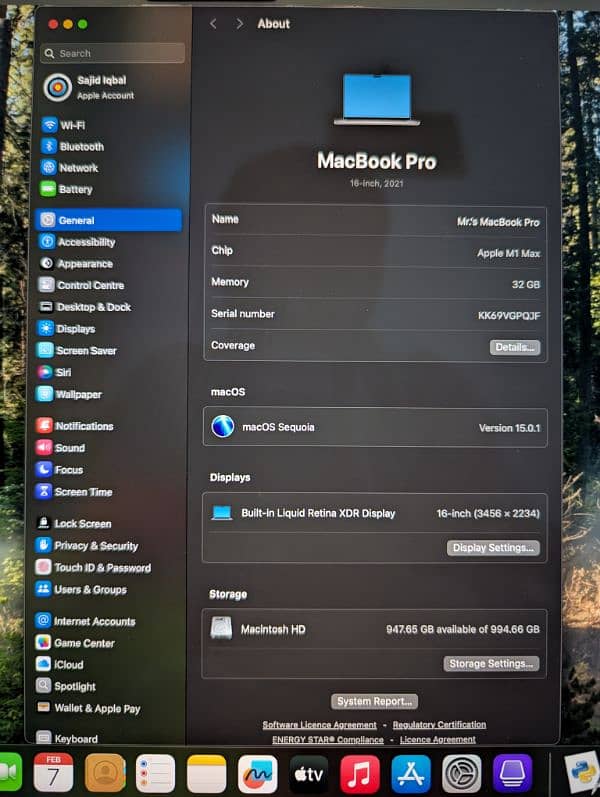
Task: Open Privacy & Security section
Action: (95, 546)
